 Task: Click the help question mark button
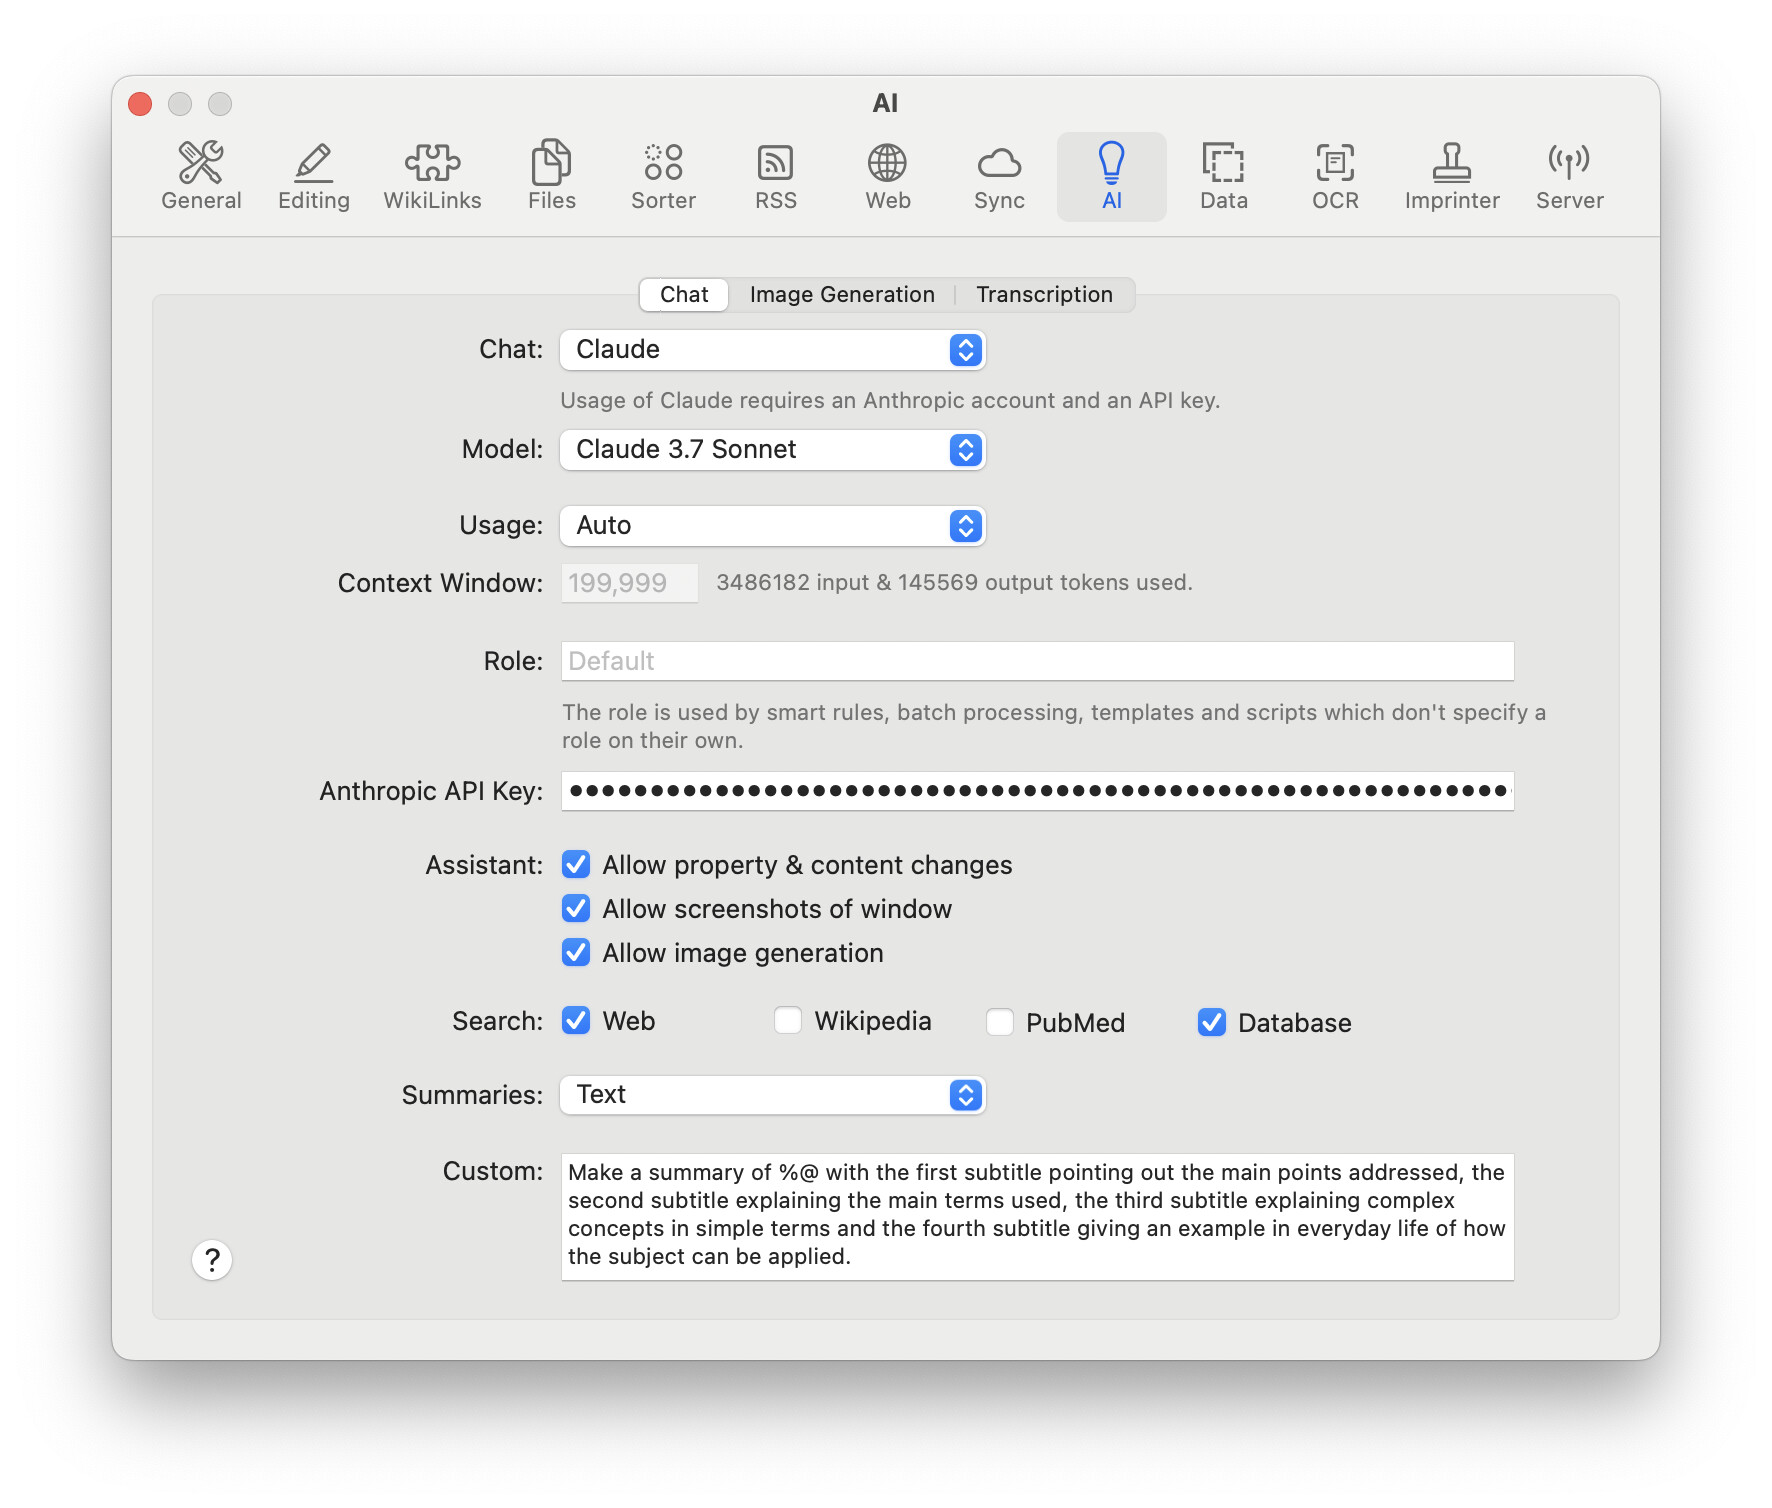(x=212, y=1260)
